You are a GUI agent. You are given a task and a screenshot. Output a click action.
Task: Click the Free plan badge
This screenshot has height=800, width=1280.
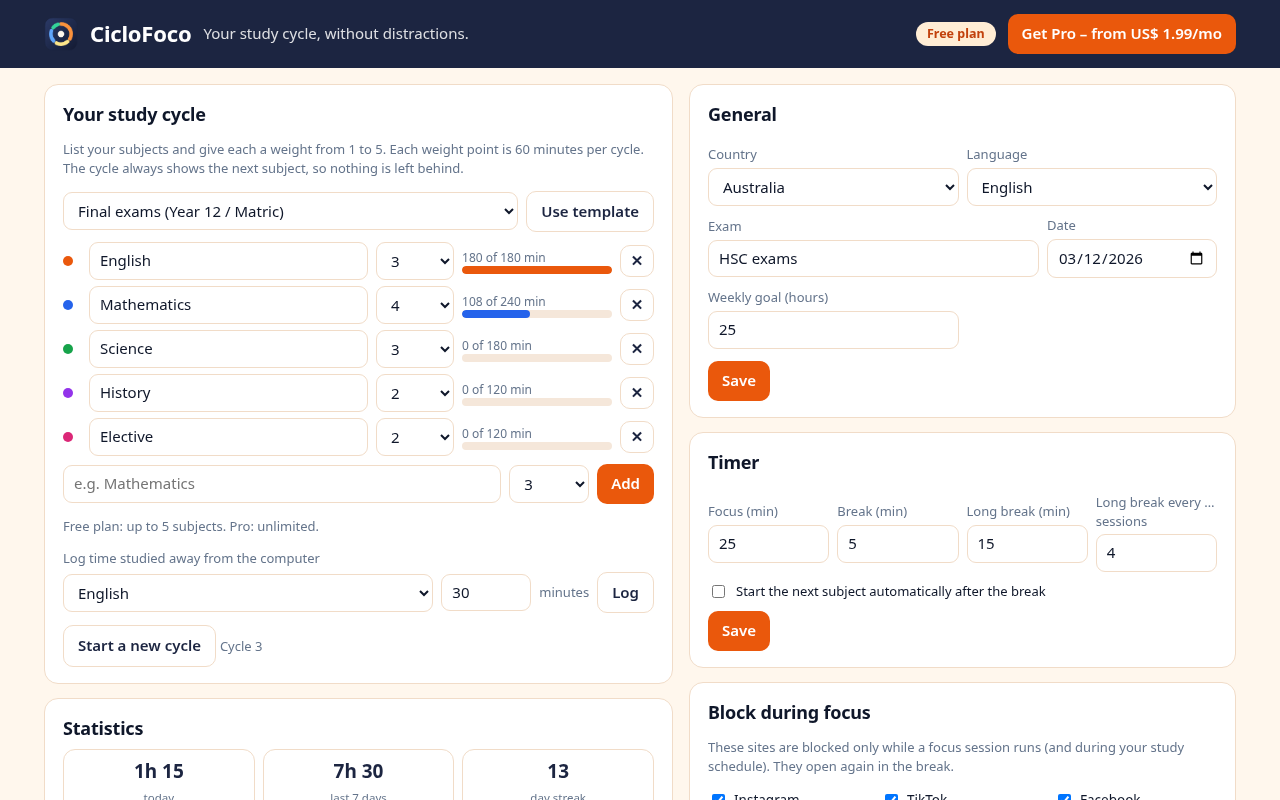(x=956, y=34)
